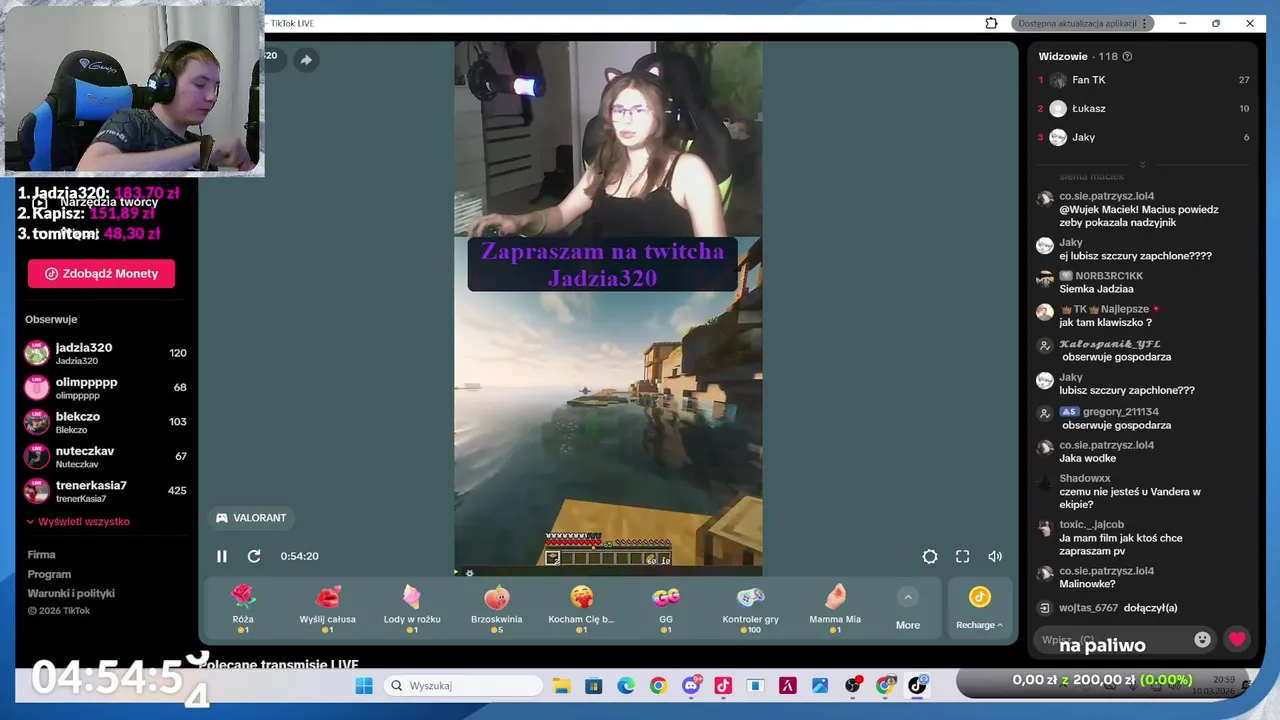Viewport: 1280px width, 720px height.
Task: Open stream quality settings icon
Action: tap(930, 556)
